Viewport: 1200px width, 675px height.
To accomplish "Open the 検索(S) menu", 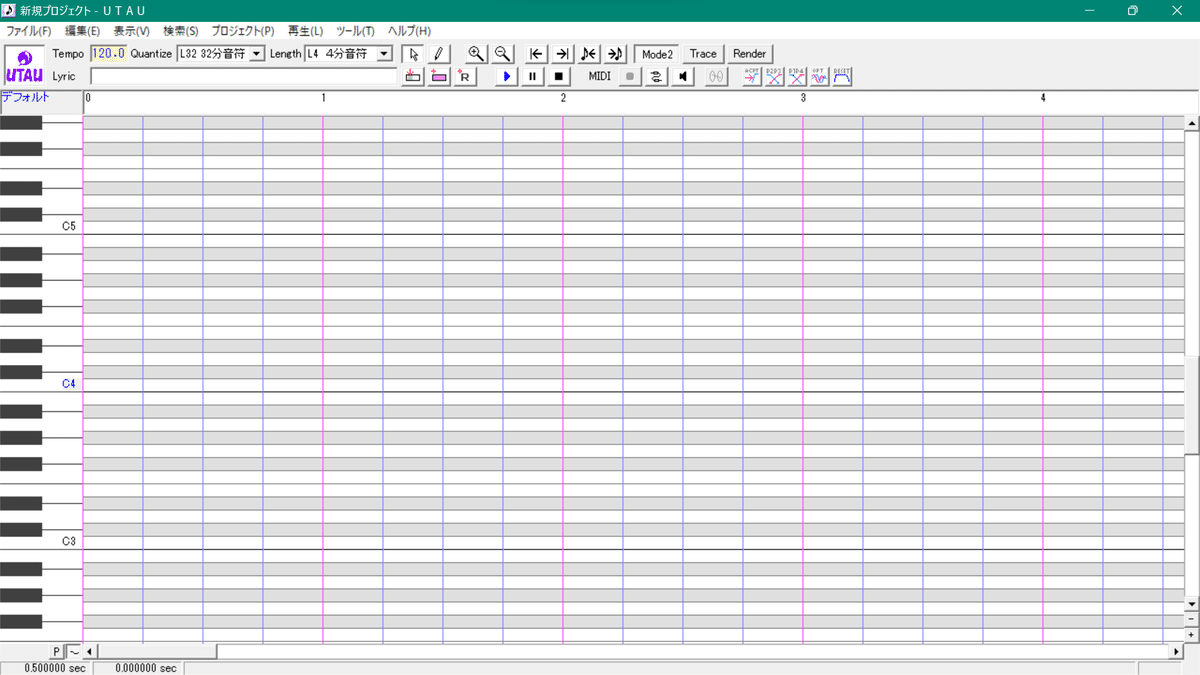I will [181, 31].
